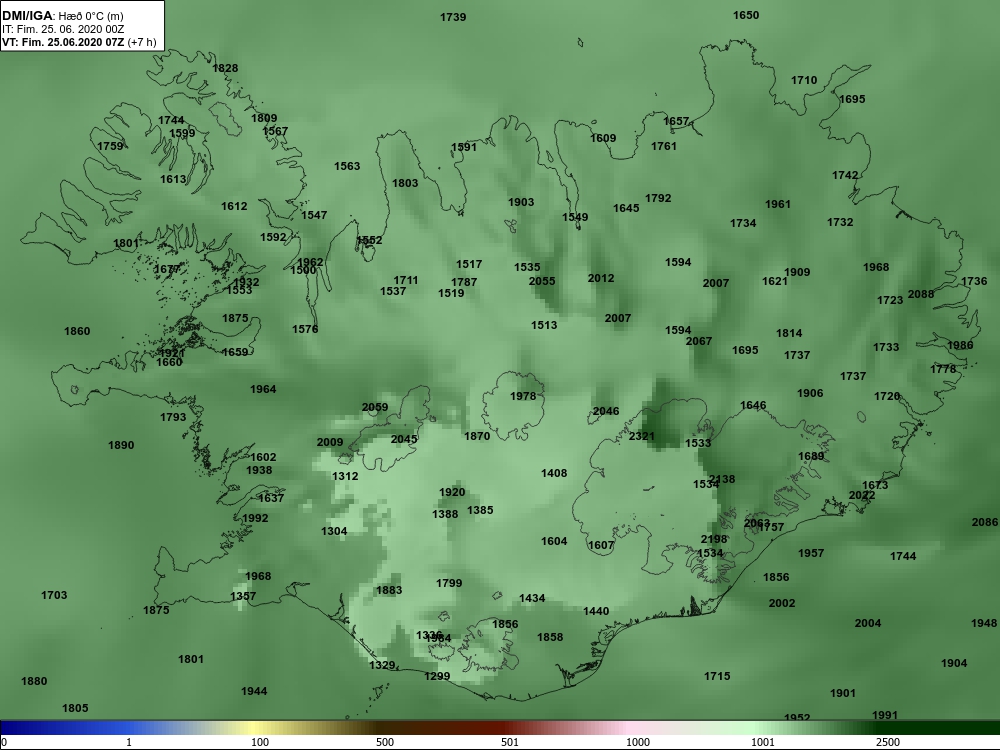Click the map value 1792
The image size is (1000, 750).
pos(658,198)
